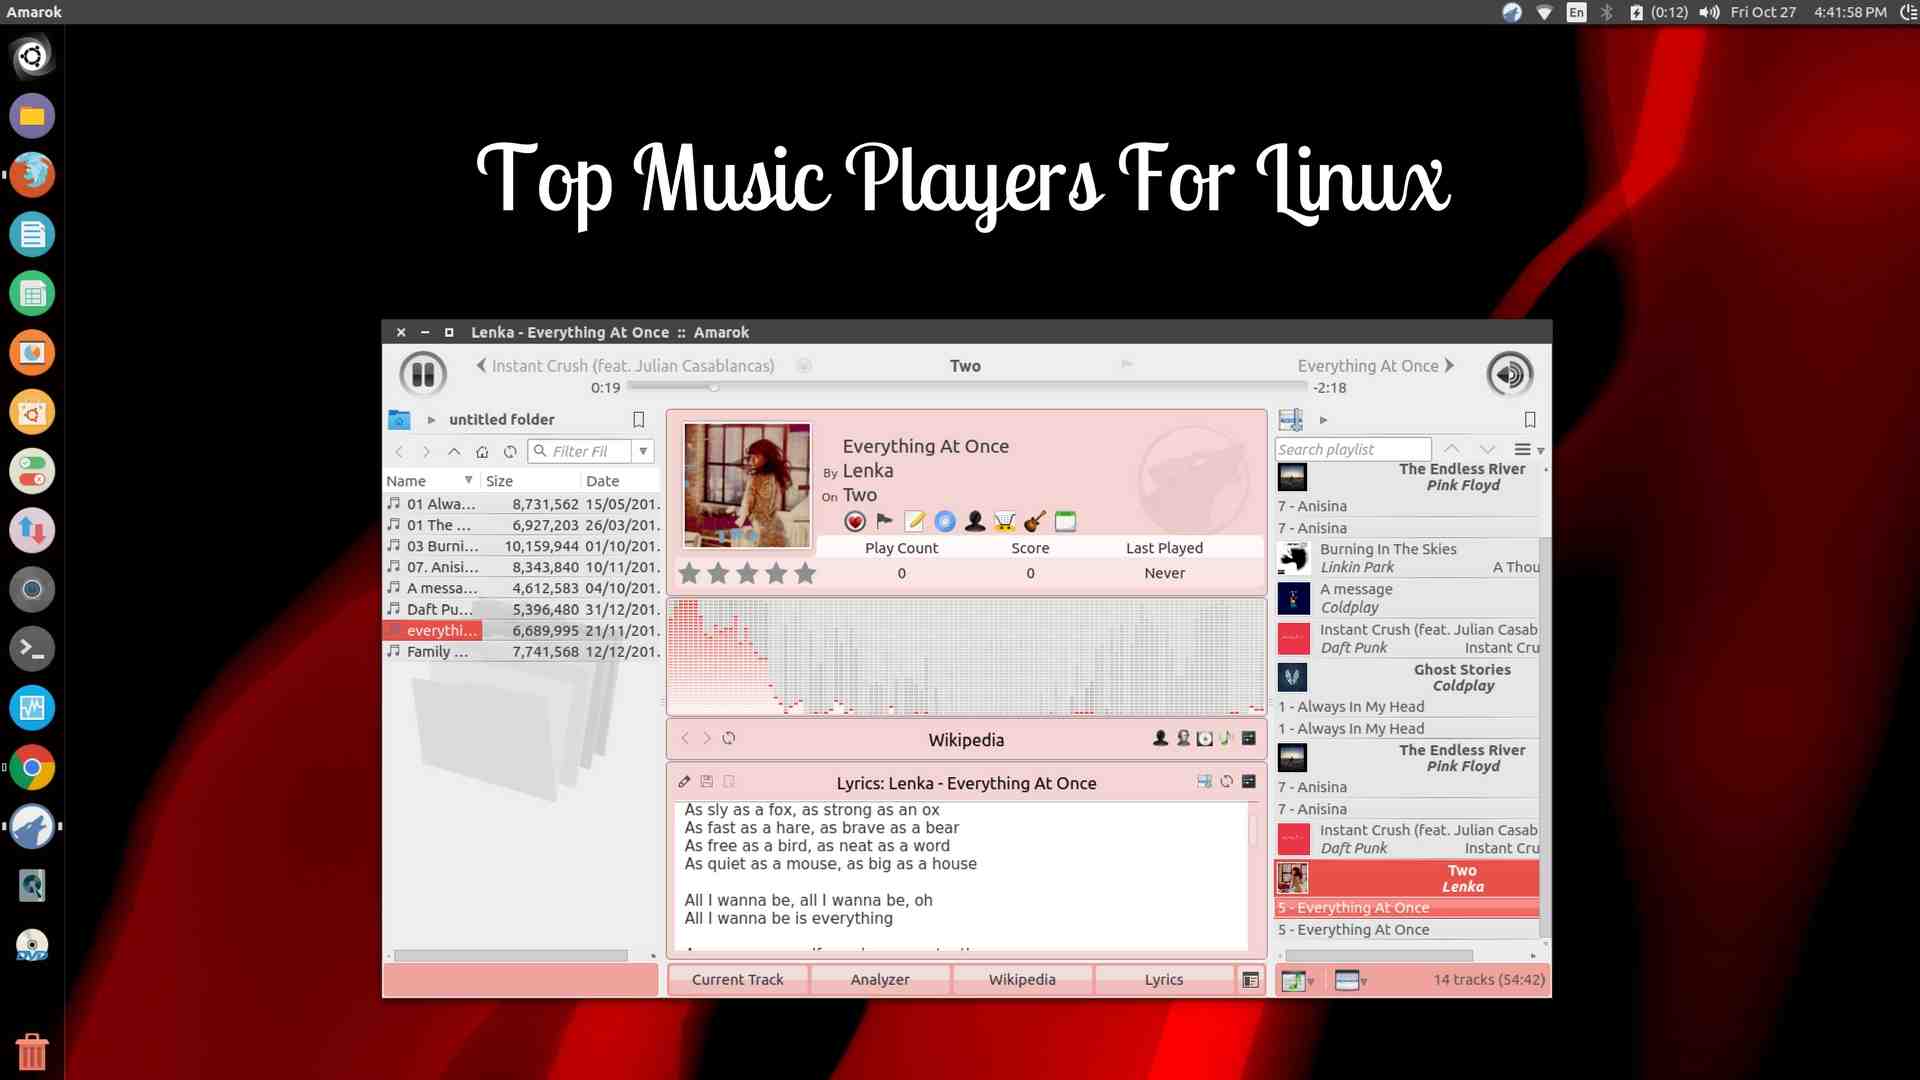Click the Search playlist input field
1920x1080 pixels.
point(1353,448)
